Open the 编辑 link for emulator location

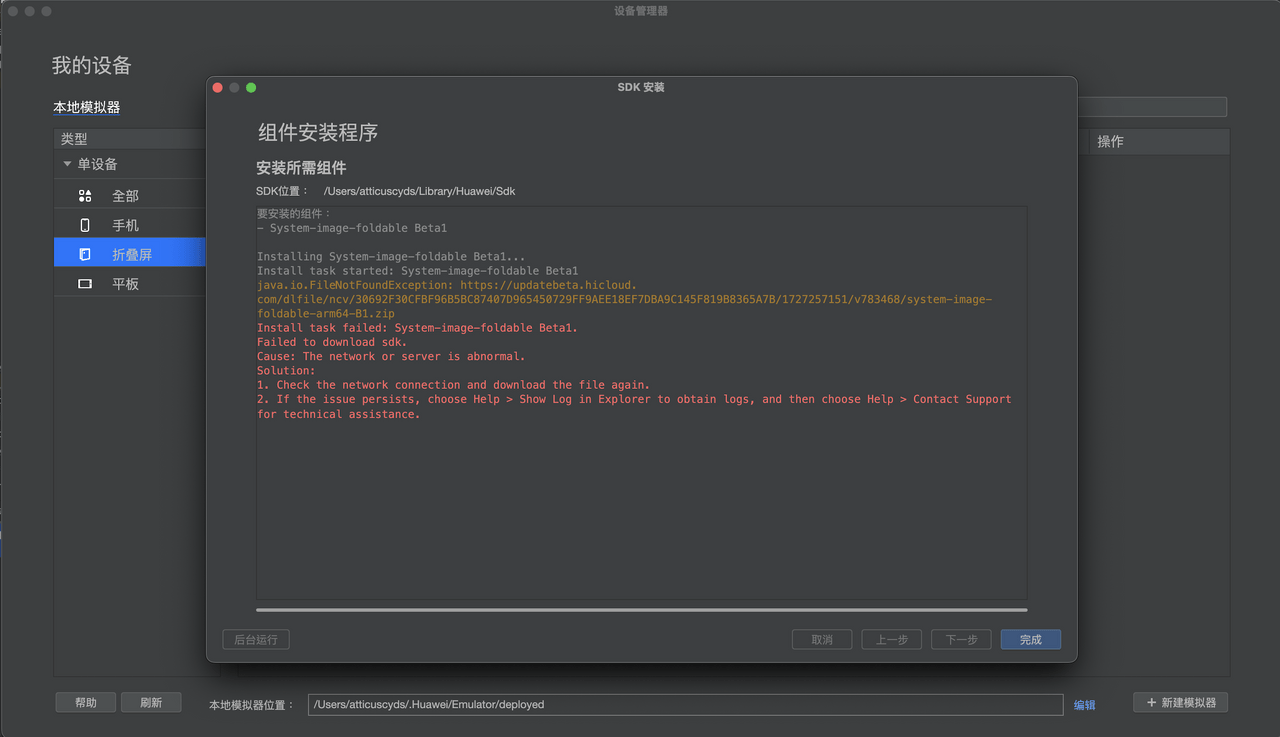click(x=1085, y=705)
